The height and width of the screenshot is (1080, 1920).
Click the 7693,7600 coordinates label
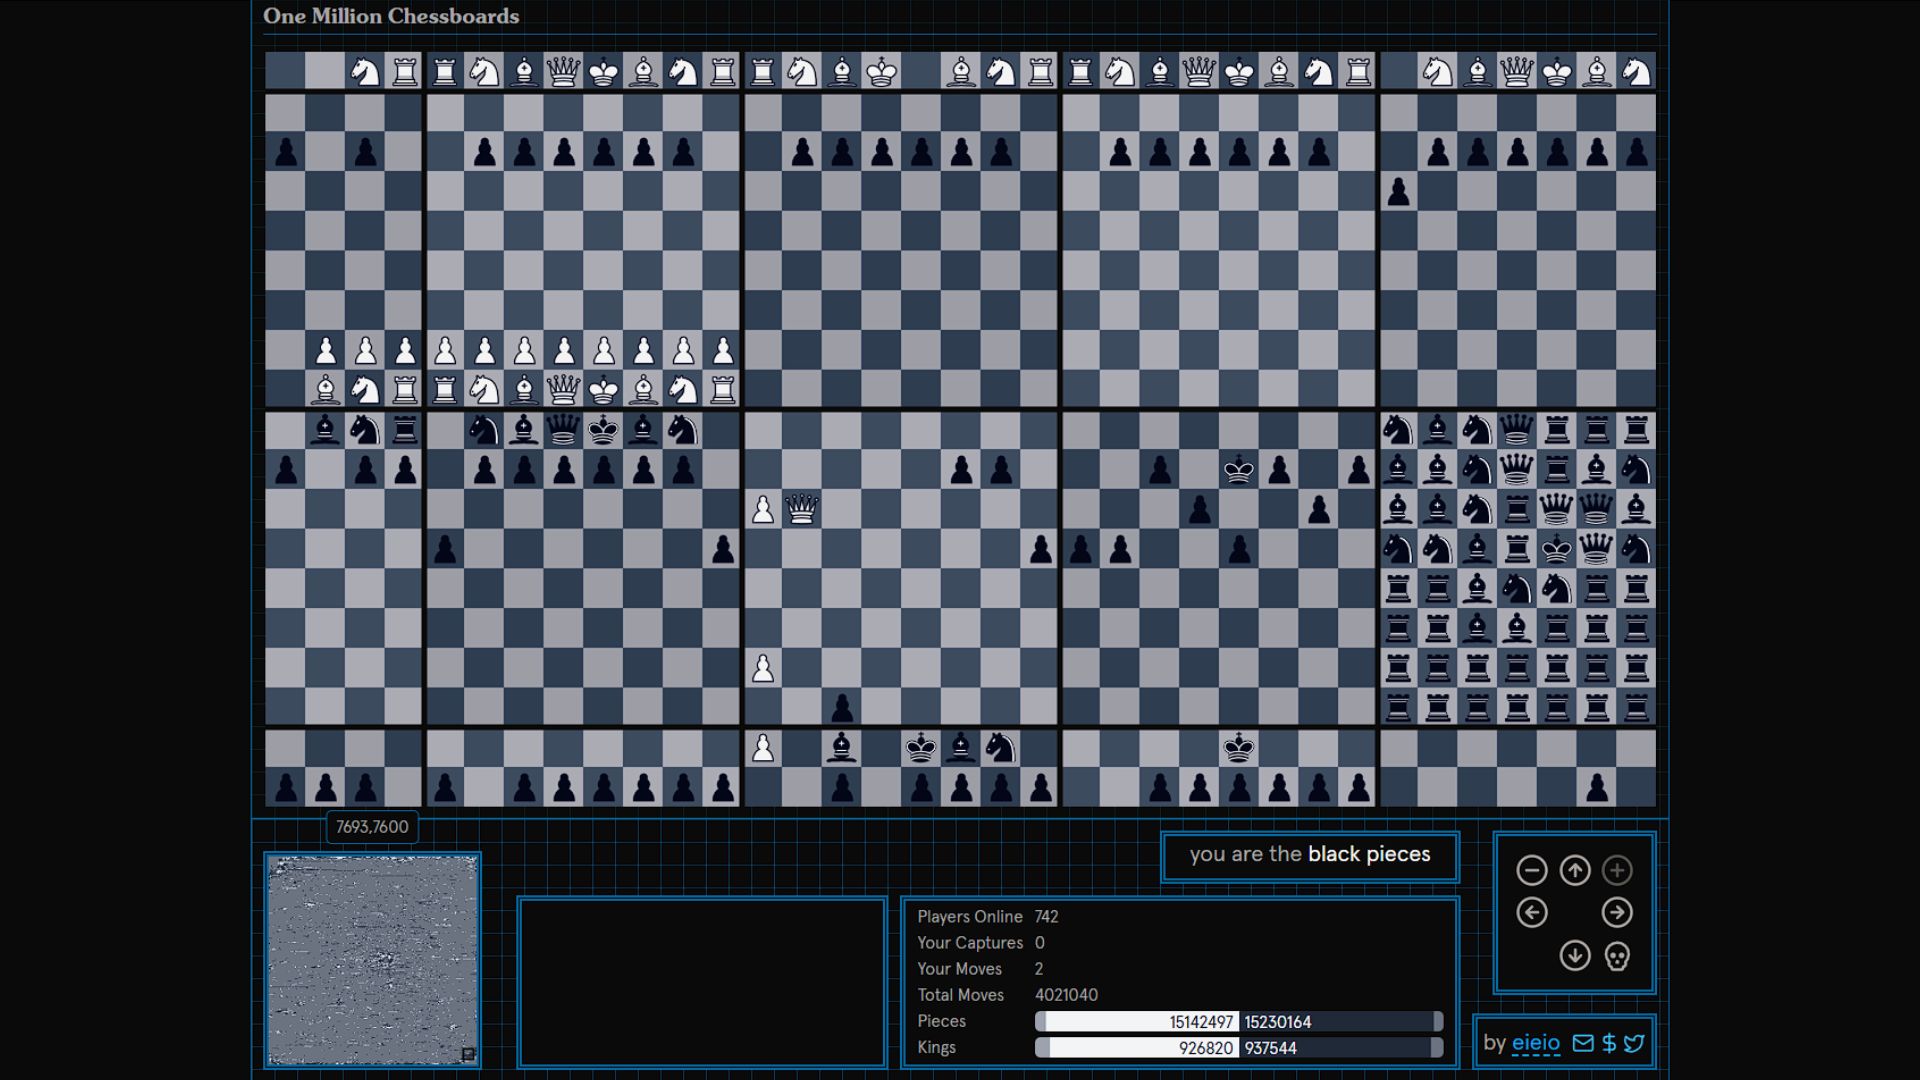click(x=372, y=827)
